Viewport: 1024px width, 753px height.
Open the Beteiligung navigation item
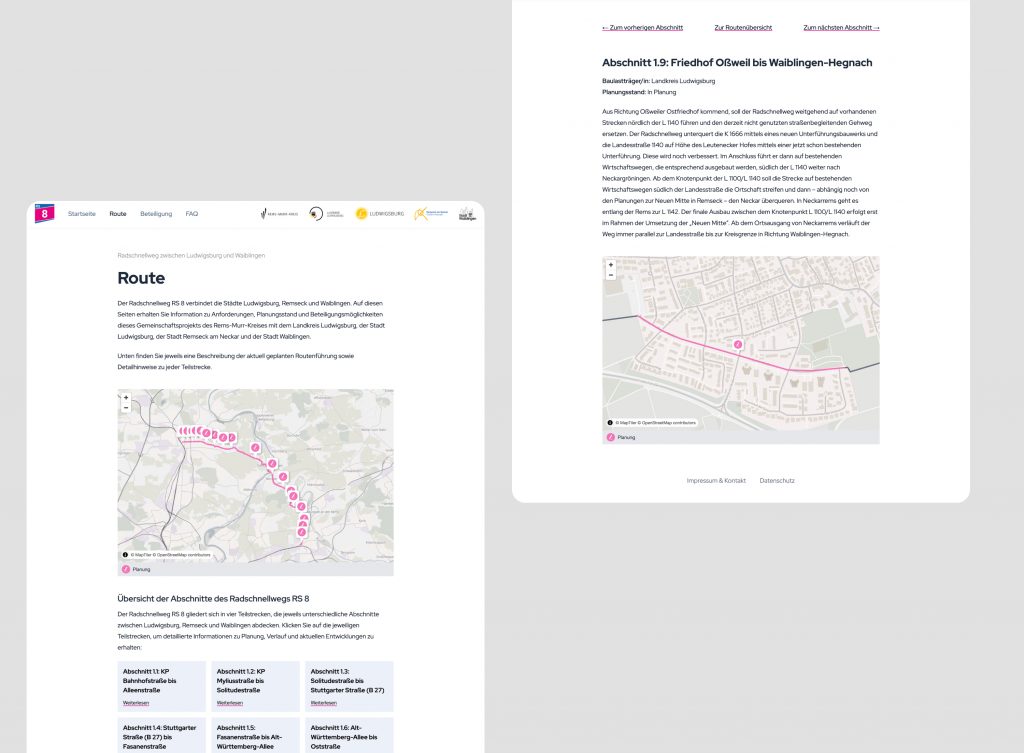tap(156, 214)
